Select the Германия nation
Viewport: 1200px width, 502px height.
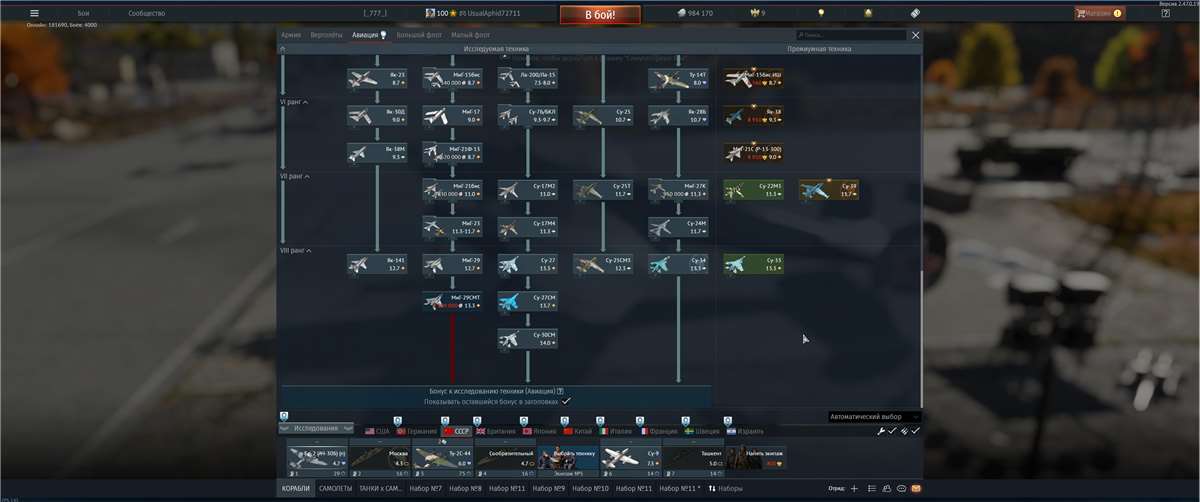(417, 431)
